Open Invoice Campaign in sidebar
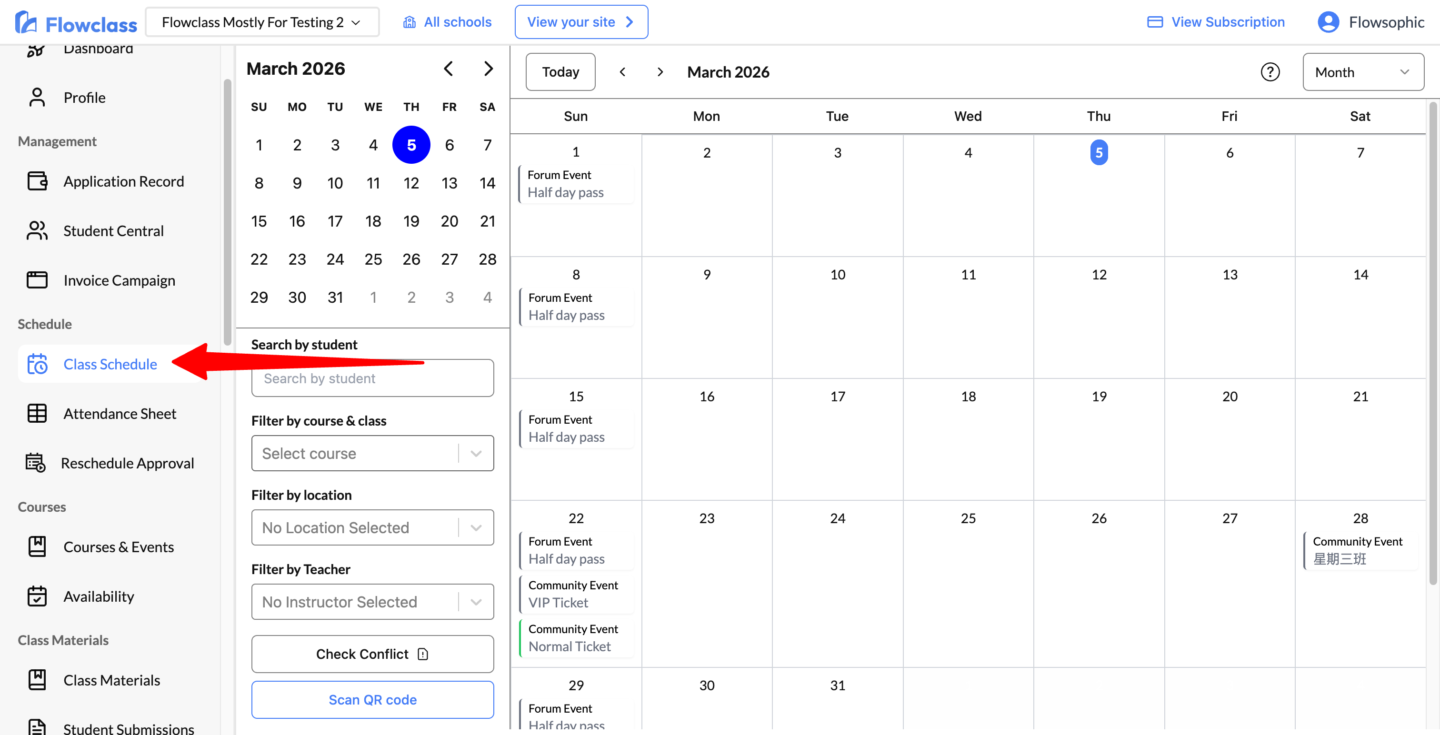 (x=118, y=281)
